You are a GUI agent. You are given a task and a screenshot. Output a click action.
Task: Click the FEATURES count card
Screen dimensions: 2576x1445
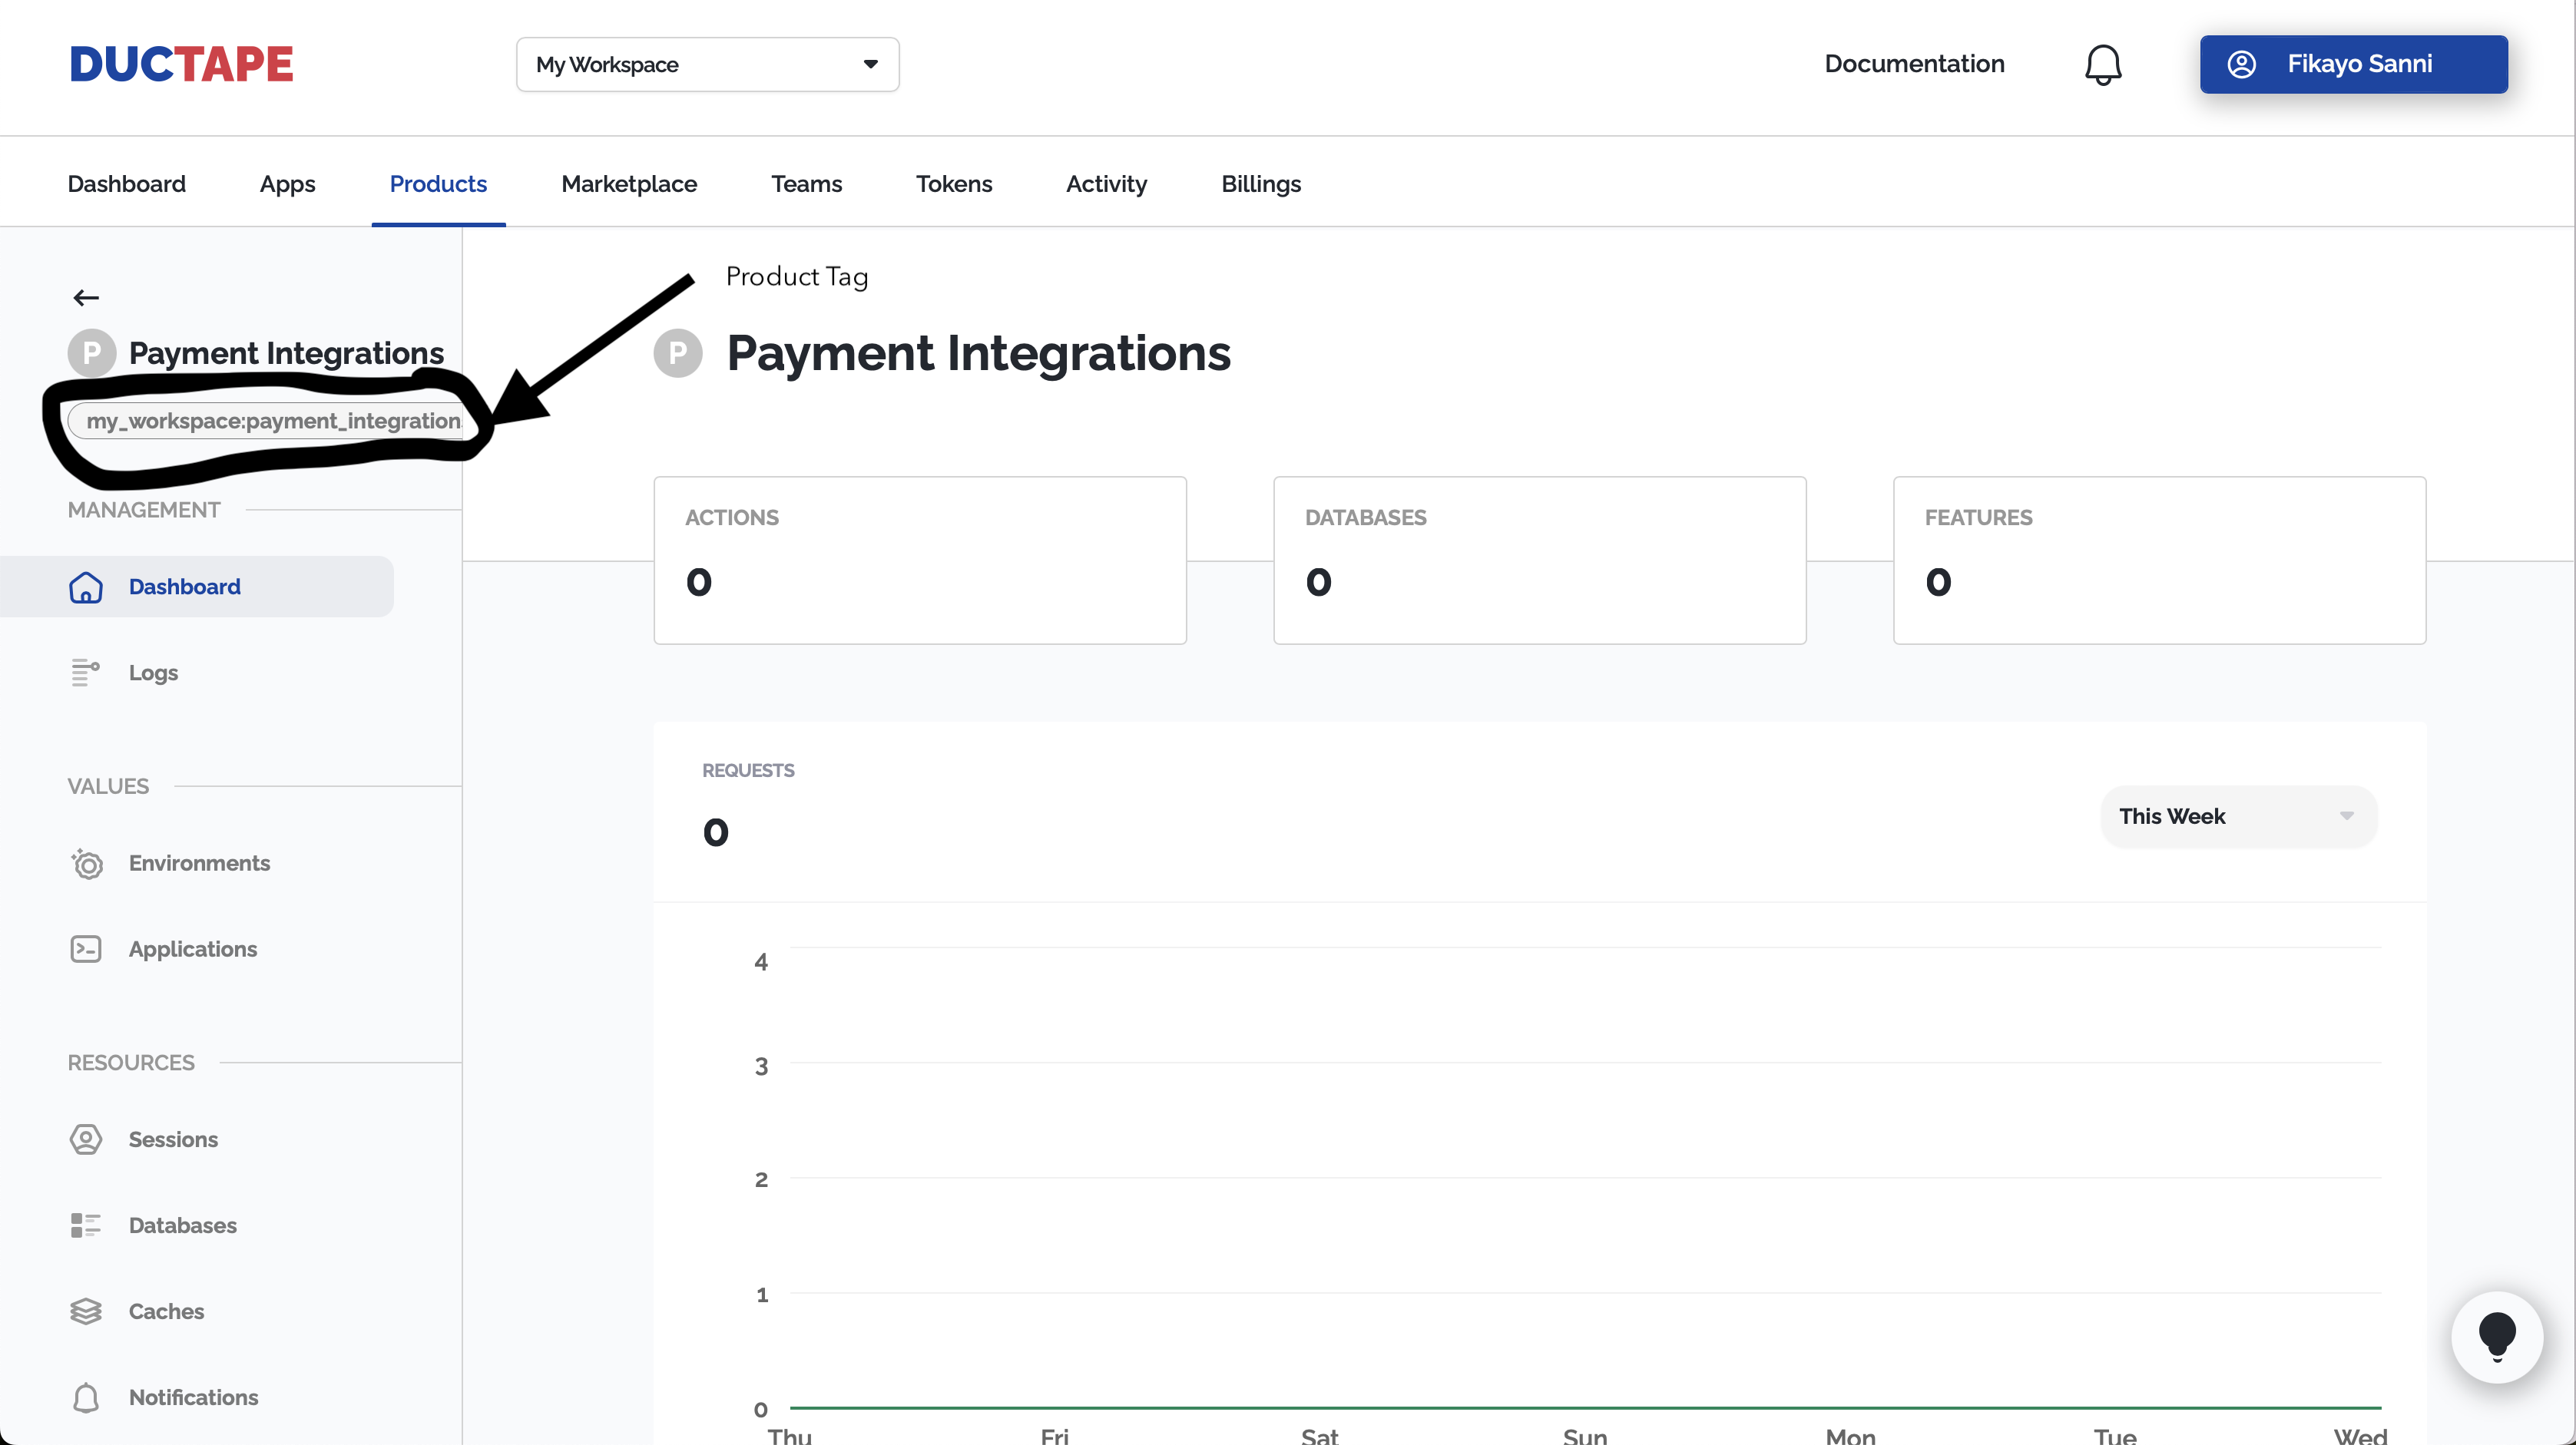(x=2160, y=560)
